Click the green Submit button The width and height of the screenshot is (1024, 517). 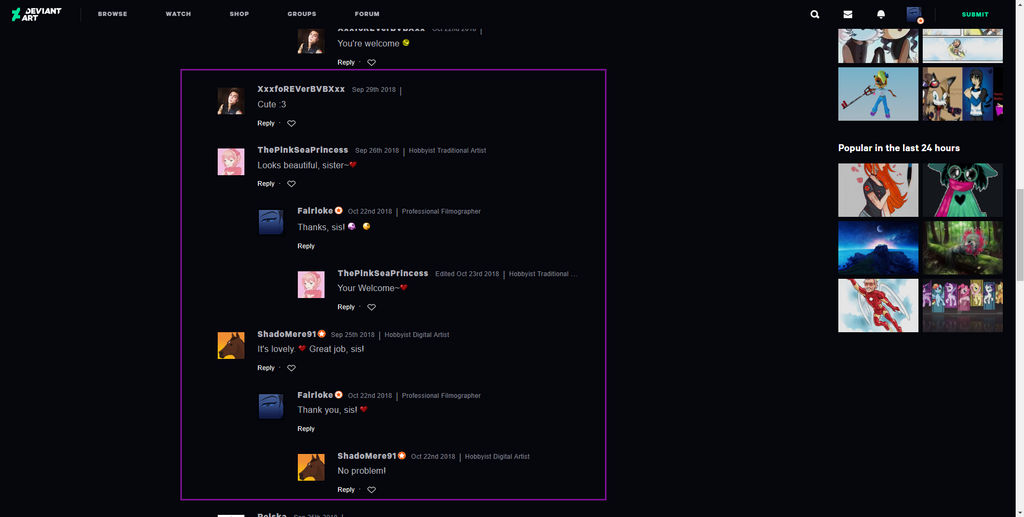[x=975, y=14]
